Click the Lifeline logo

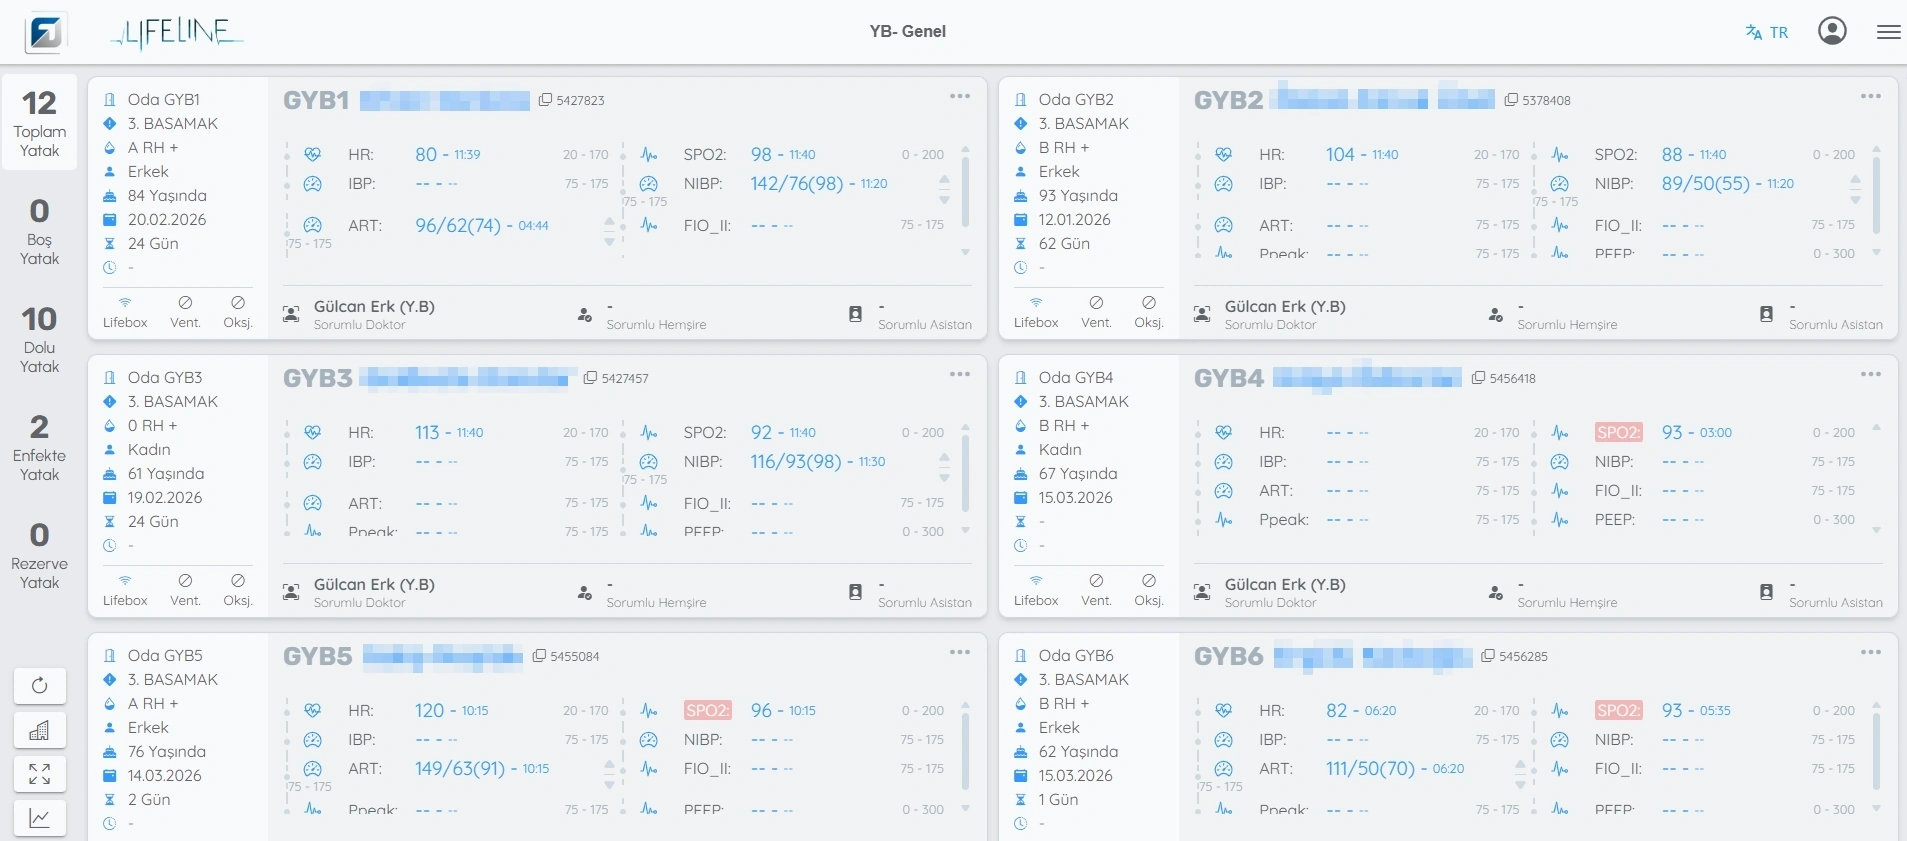pyautogui.click(x=177, y=33)
